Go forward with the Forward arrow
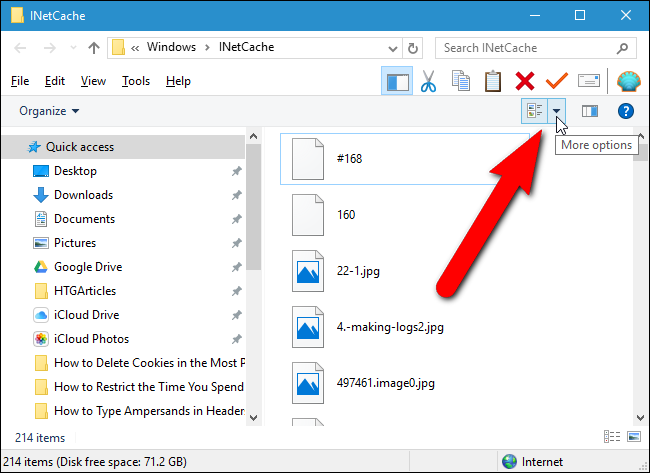Image resolution: width=650 pixels, height=473 pixels. coord(50,48)
